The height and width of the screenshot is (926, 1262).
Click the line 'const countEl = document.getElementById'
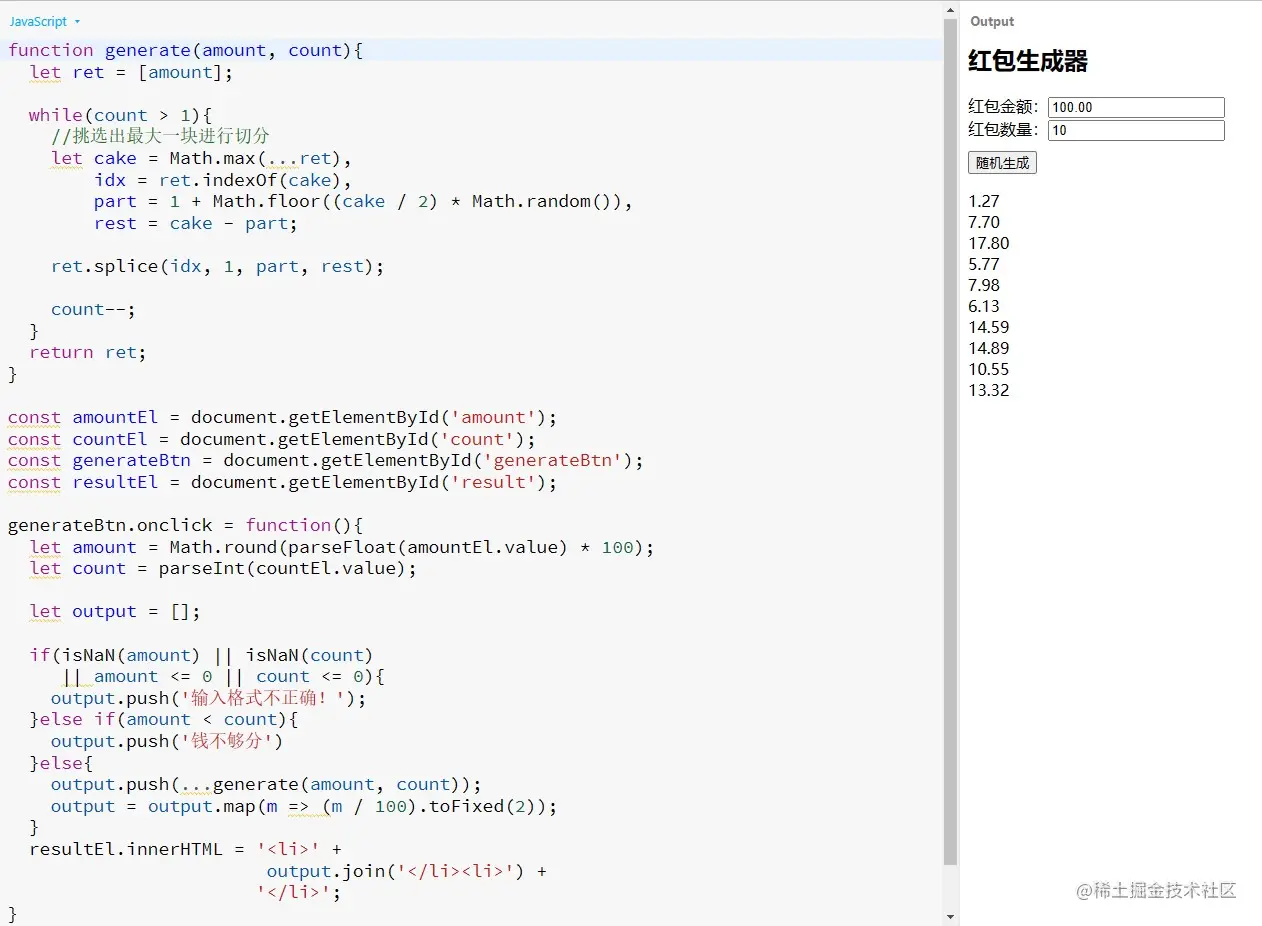pos(272,439)
